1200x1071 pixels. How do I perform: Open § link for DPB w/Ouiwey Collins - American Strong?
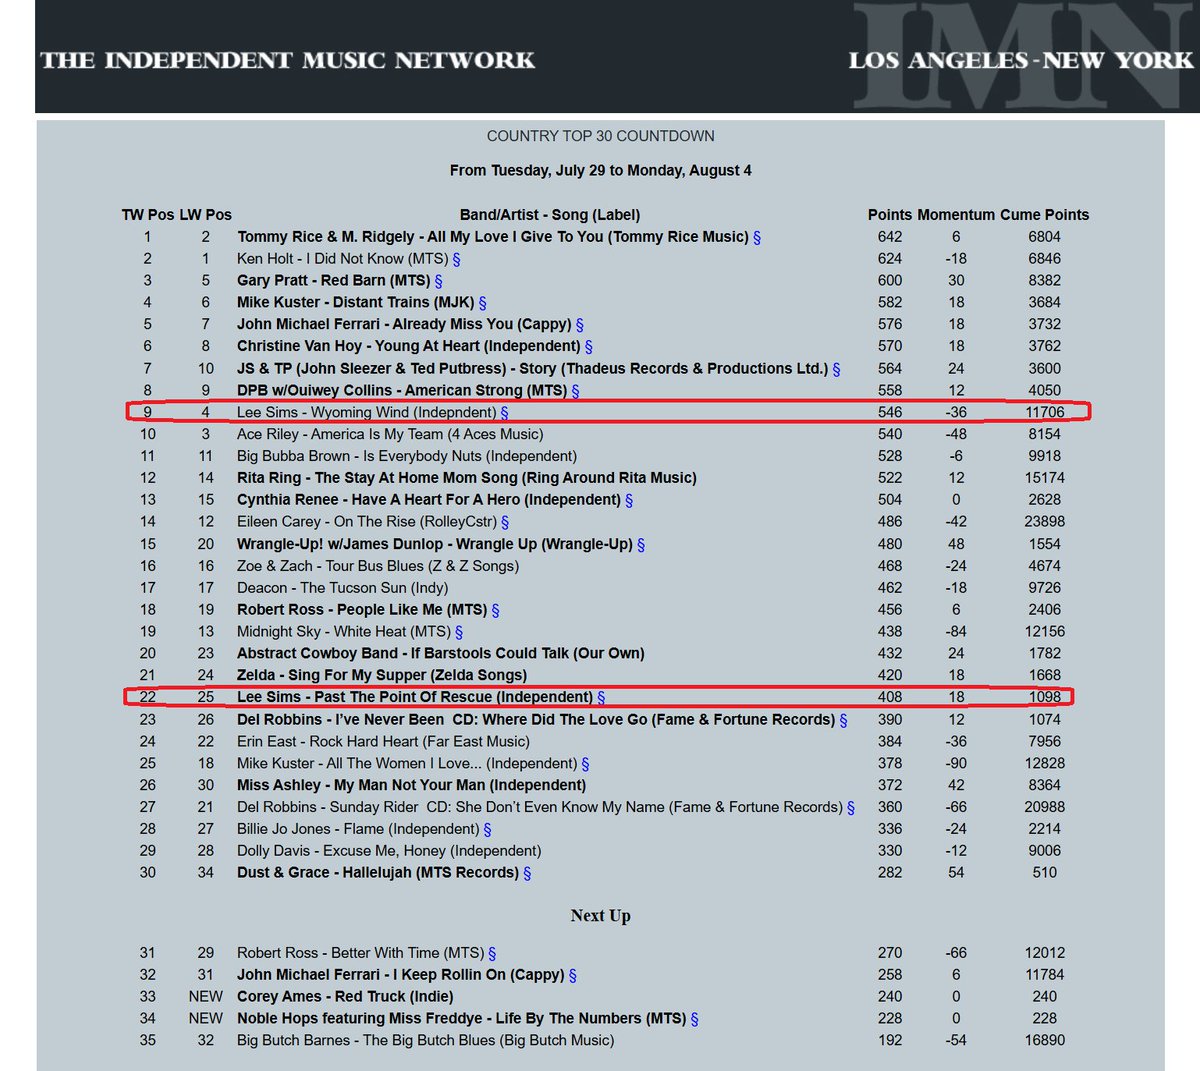tap(575, 391)
